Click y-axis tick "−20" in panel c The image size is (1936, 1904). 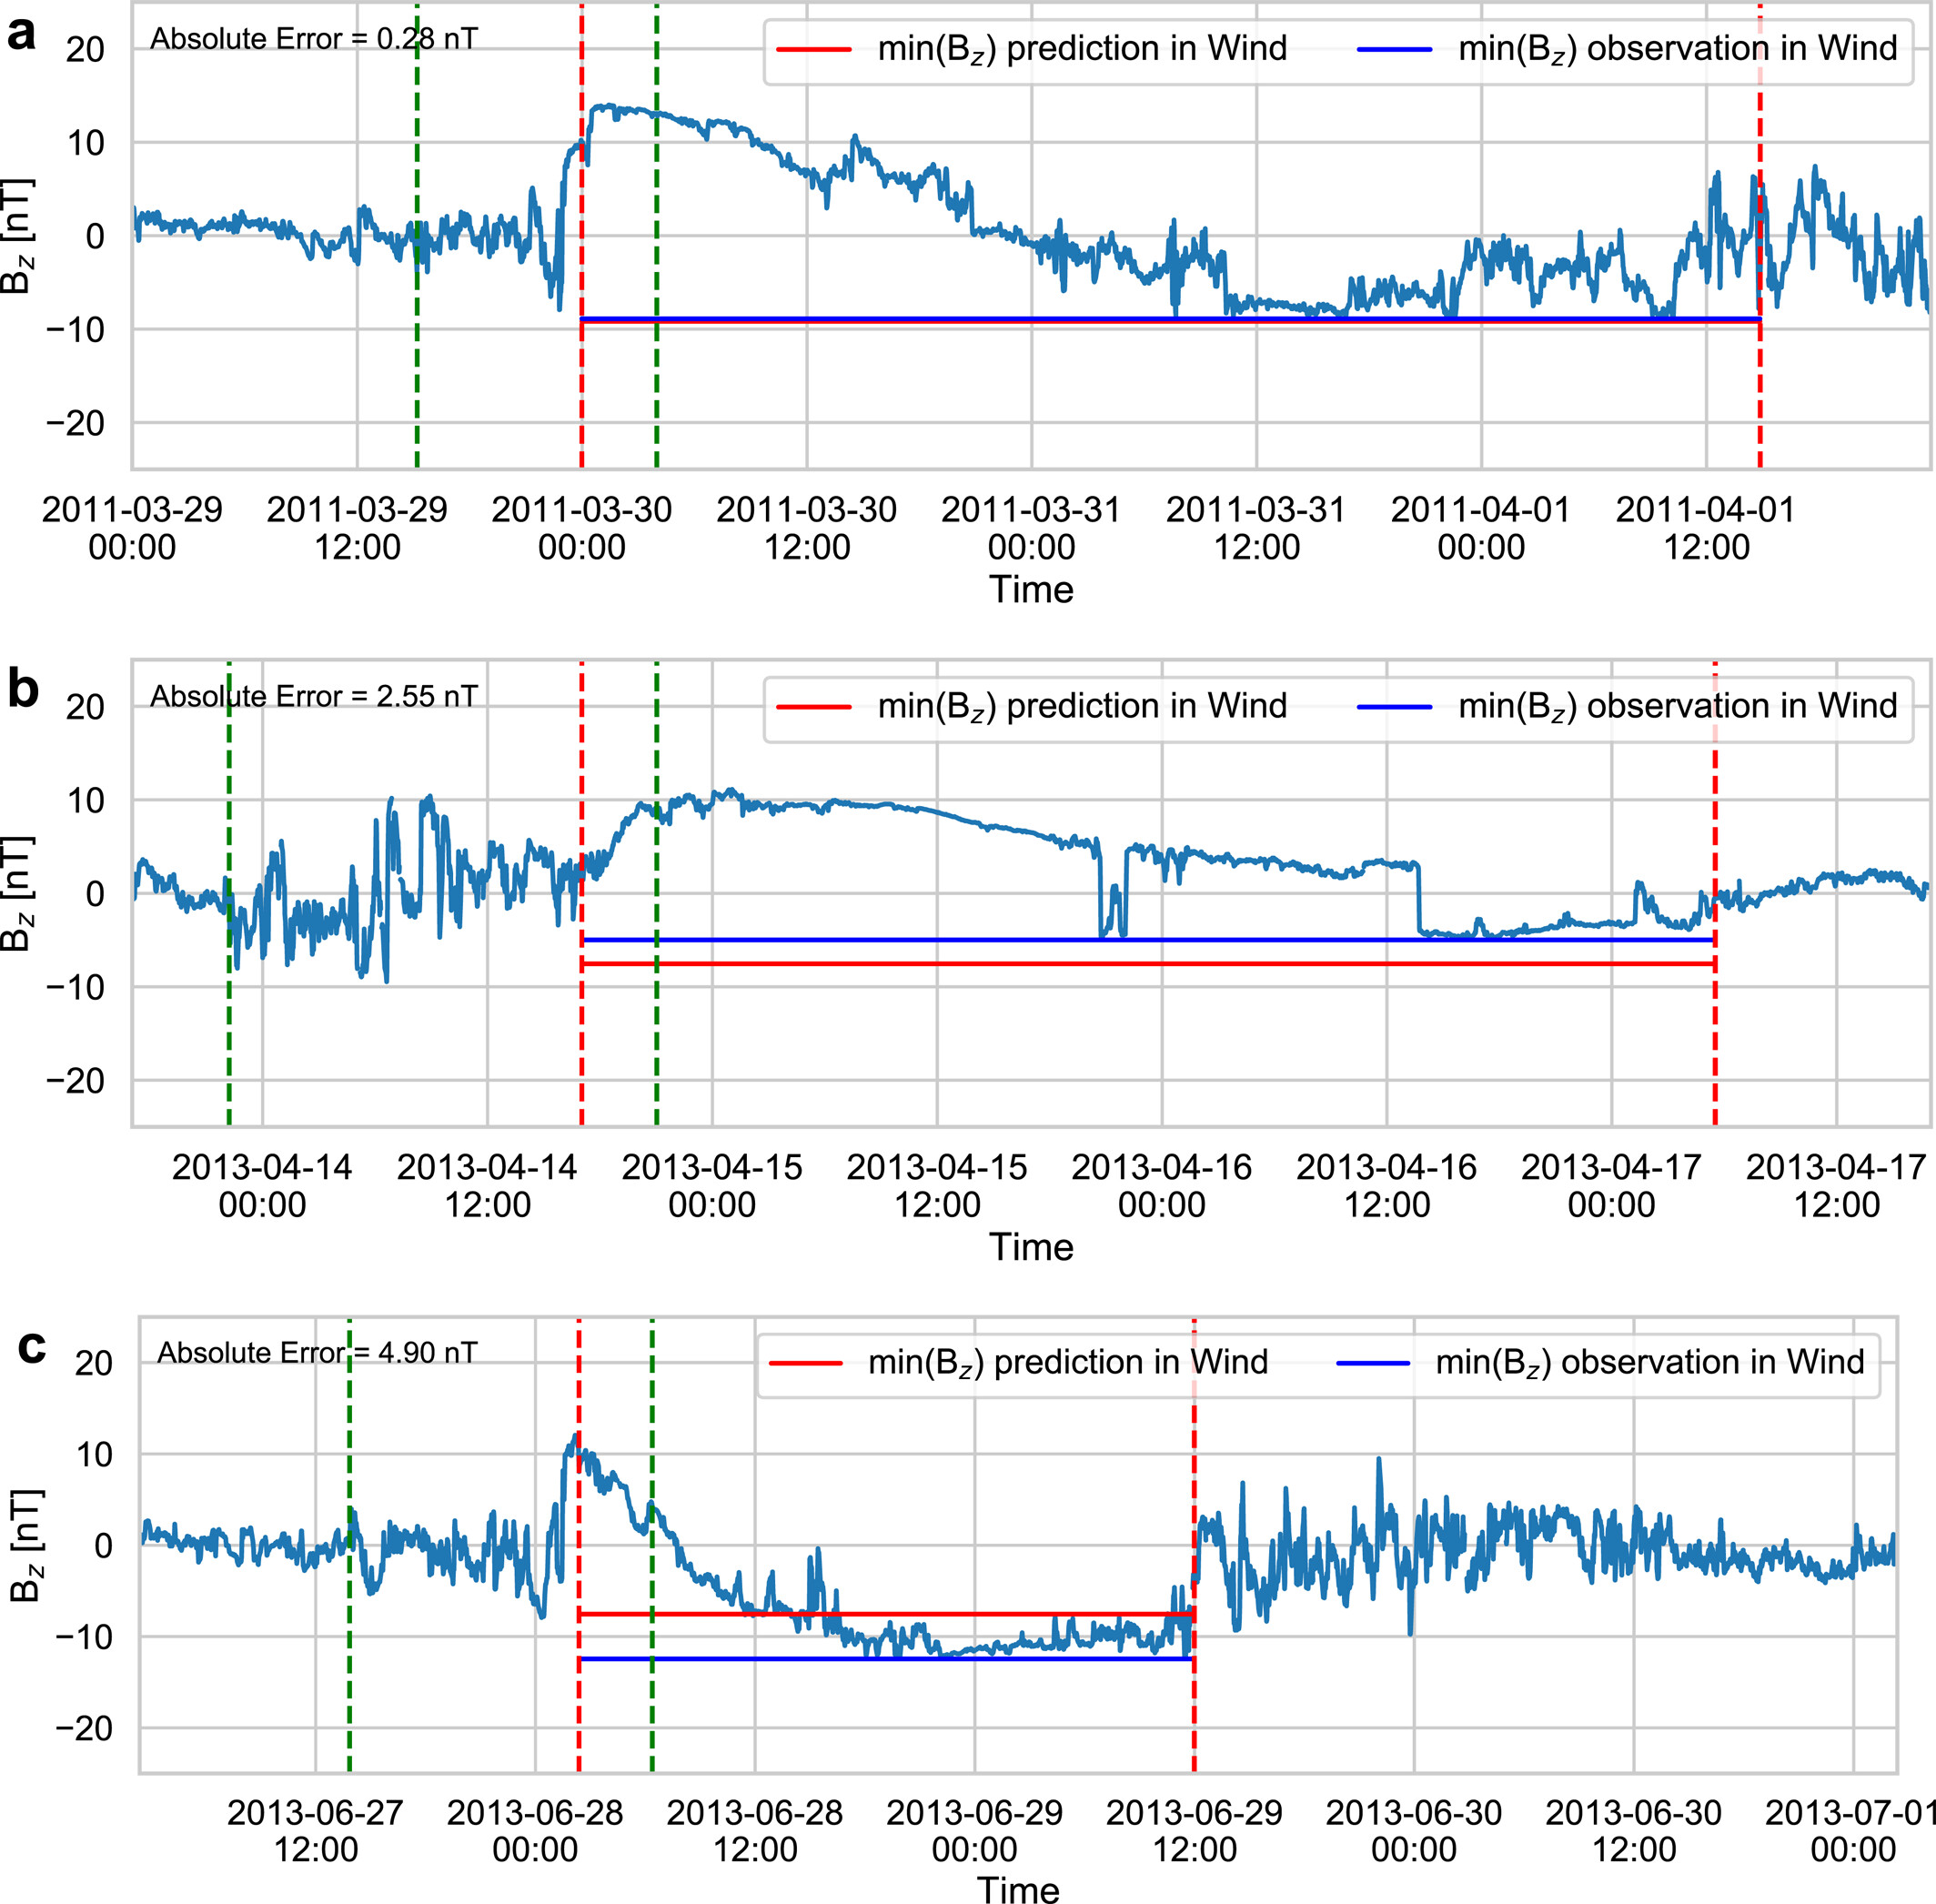tap(85, 1728)
